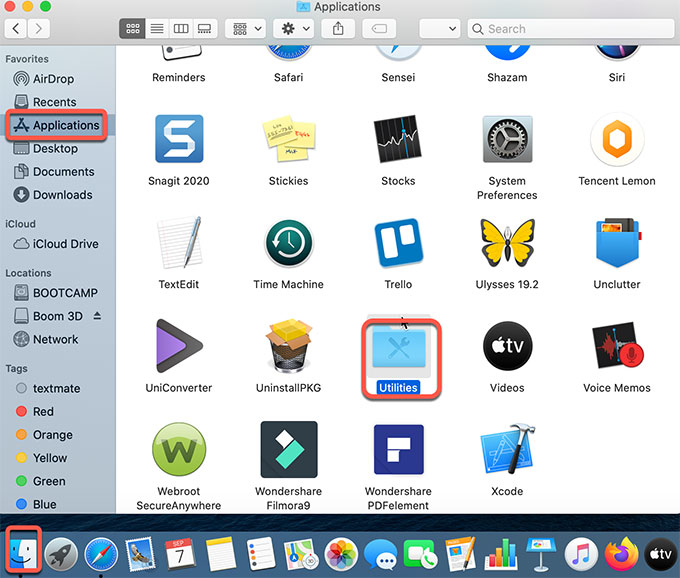Open the Videos Apple TV app
680x578 pixels.
(x=507, y=346)
